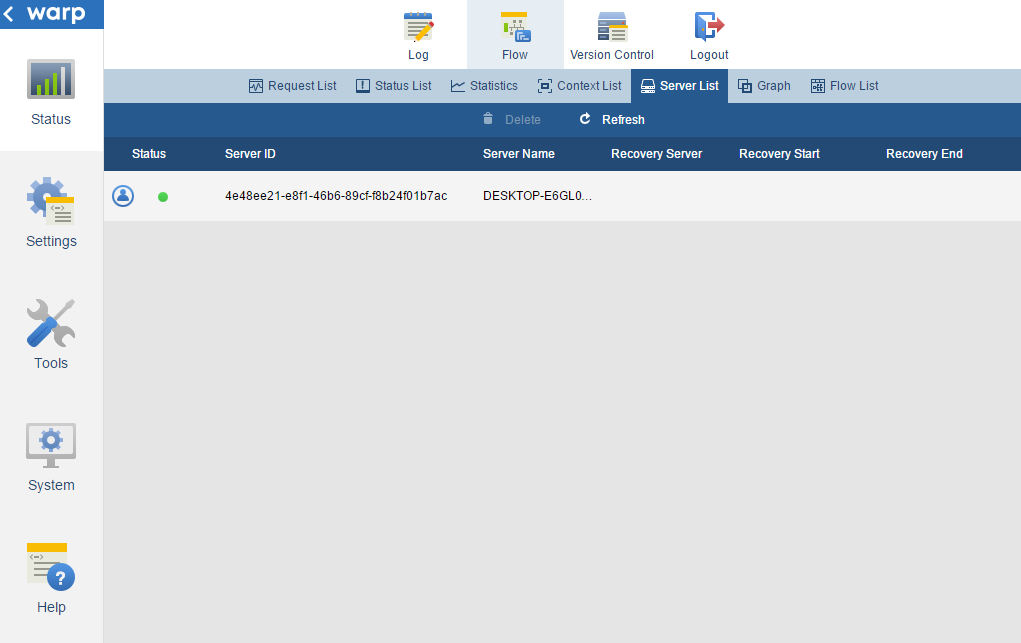Switch to the Status List tab
This screenshot has width=1021, height=643.
[394, 86]
